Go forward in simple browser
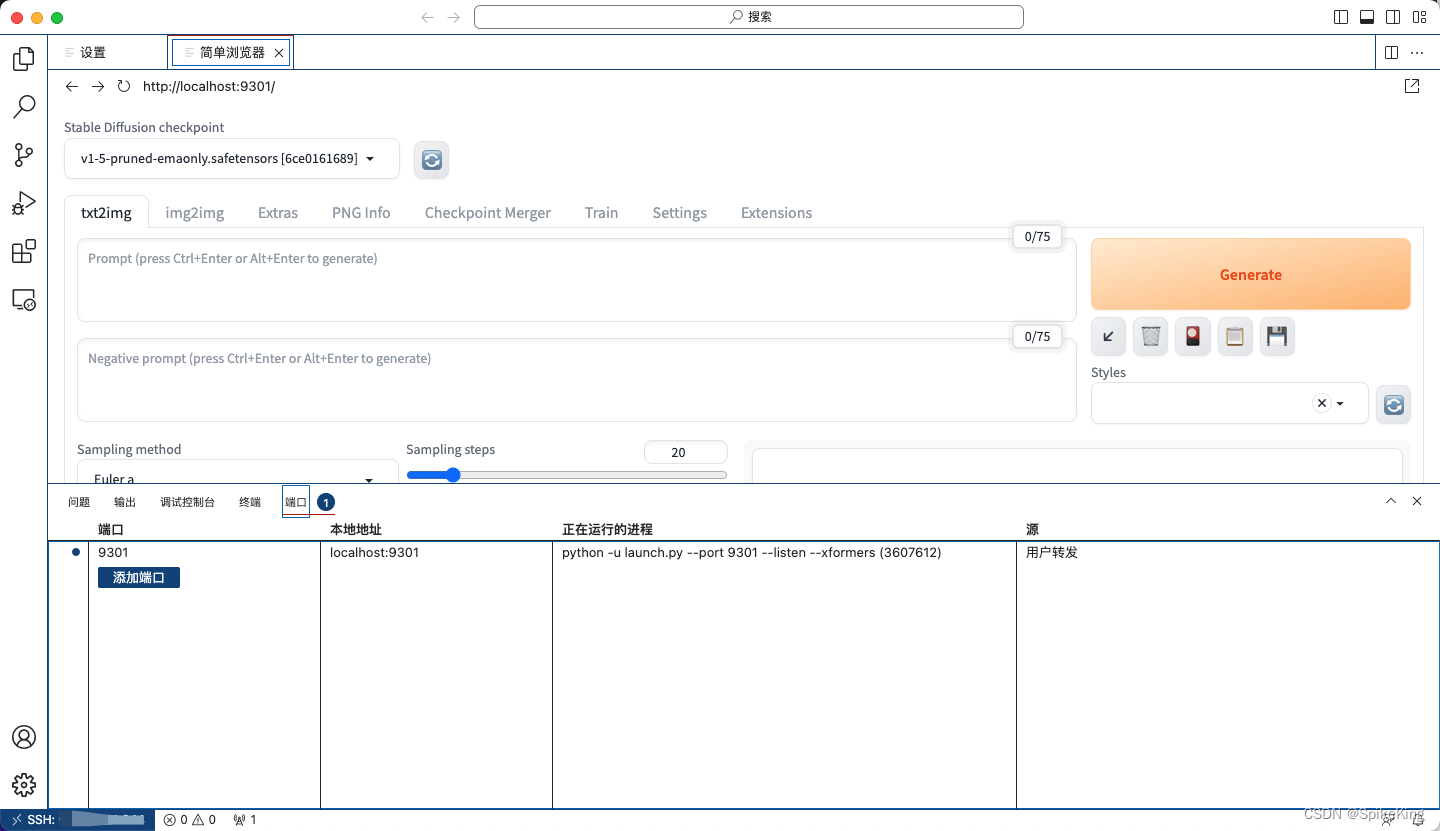Viewport: 1440px width, 831px height. click(x=98, y=86)
